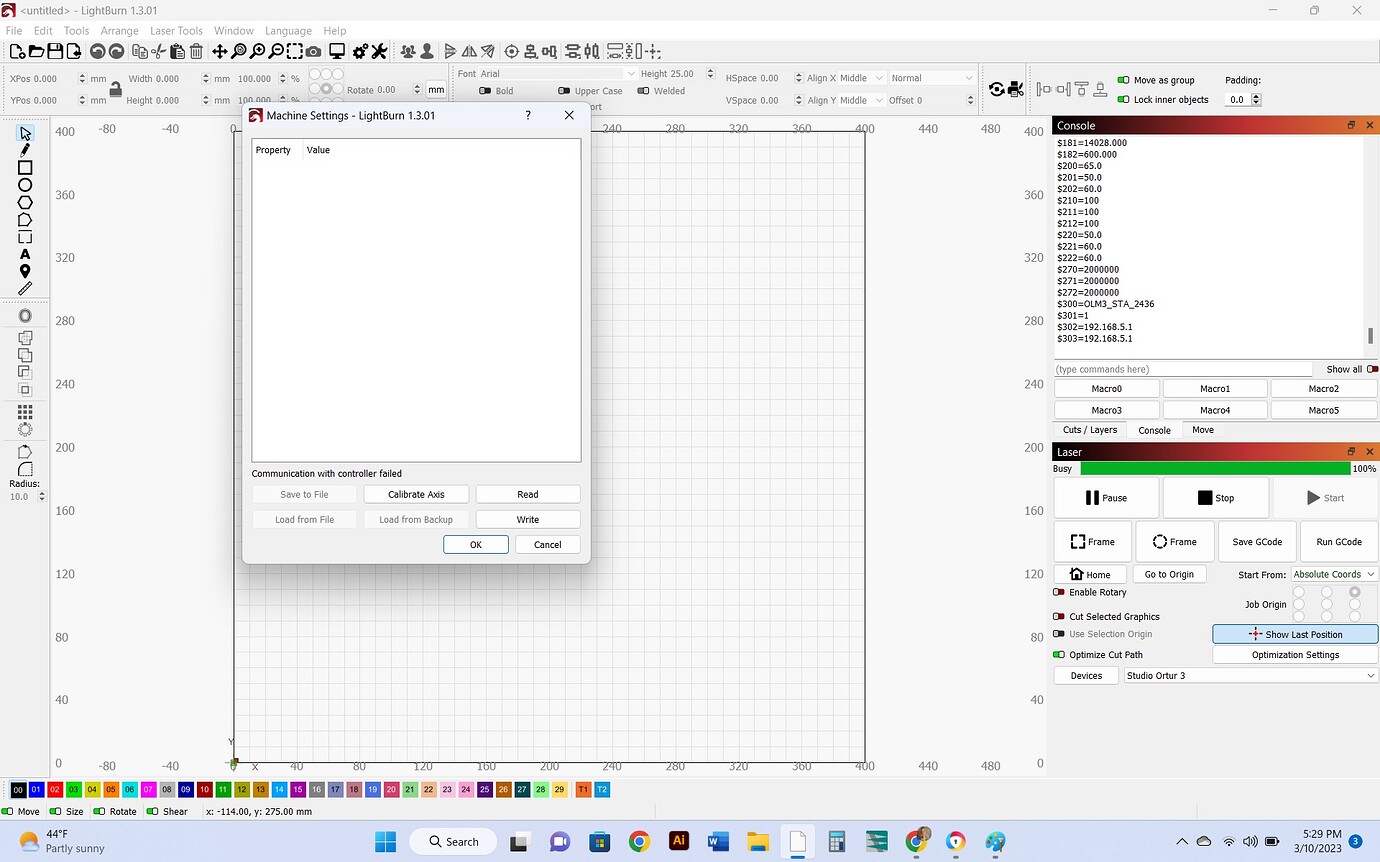Open the camera capture tool
Image resolution: width=1380 pixels, height=862 pixels.
click(x=314, y=52)
